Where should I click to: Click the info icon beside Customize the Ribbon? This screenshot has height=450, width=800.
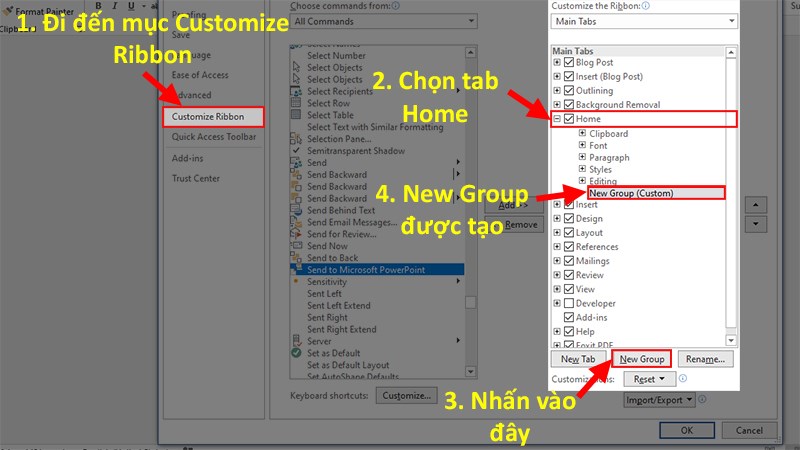(645, 6)
